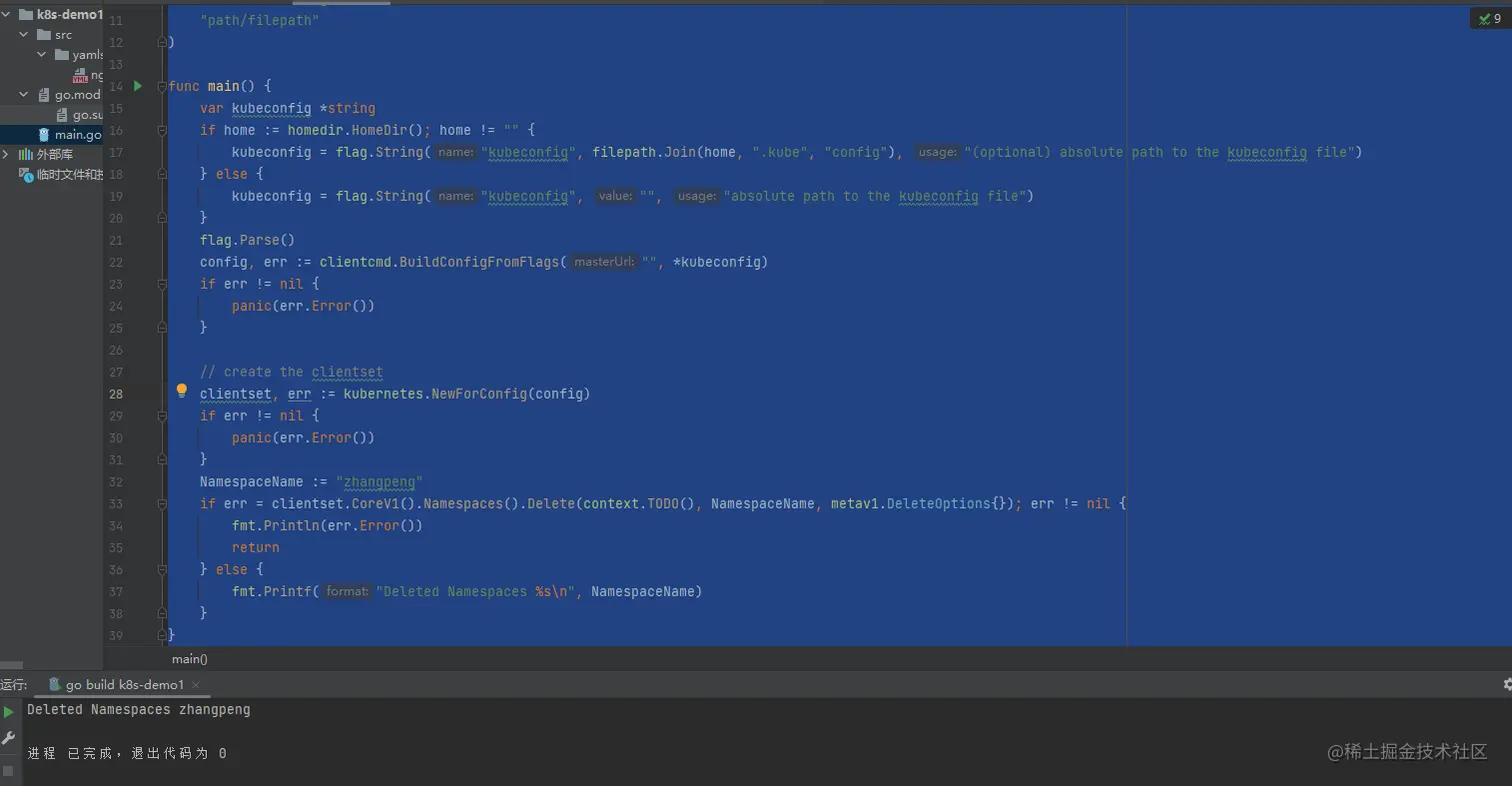Collapse the yamls folder
Screen dimensions: 1512x786
(x=42, y=55)
